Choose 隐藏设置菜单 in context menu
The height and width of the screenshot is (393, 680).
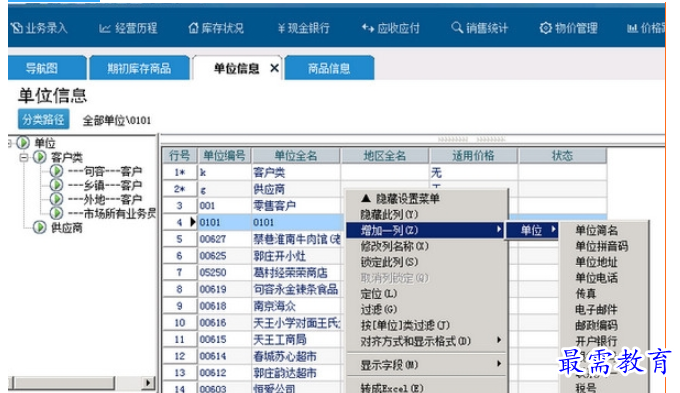(427, 199)
